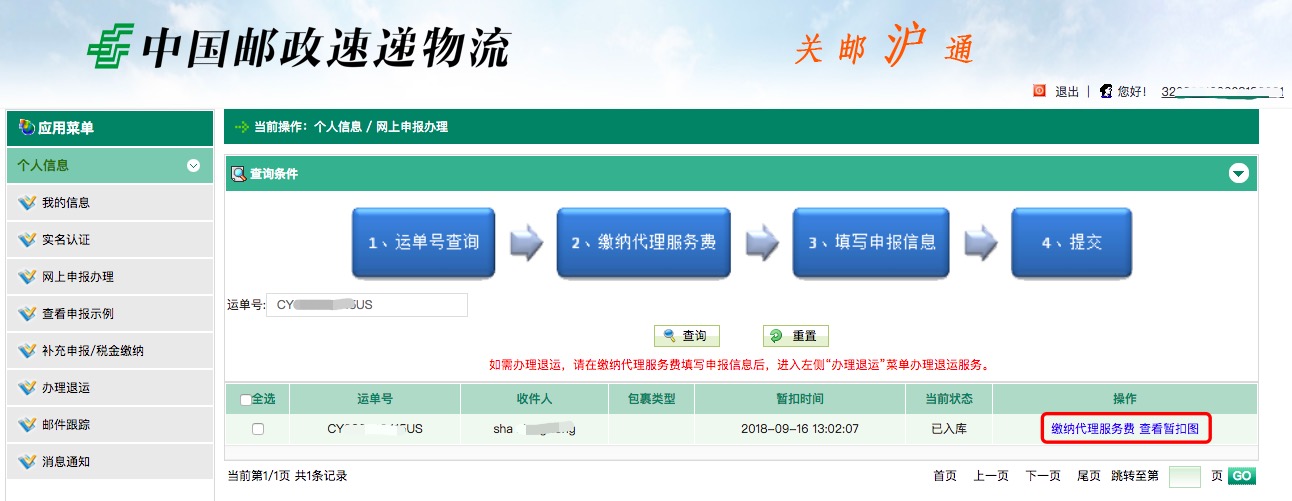Screen dimensions: 1292x501
Task: Click the icon beside 实名认证
Action: 27,240
